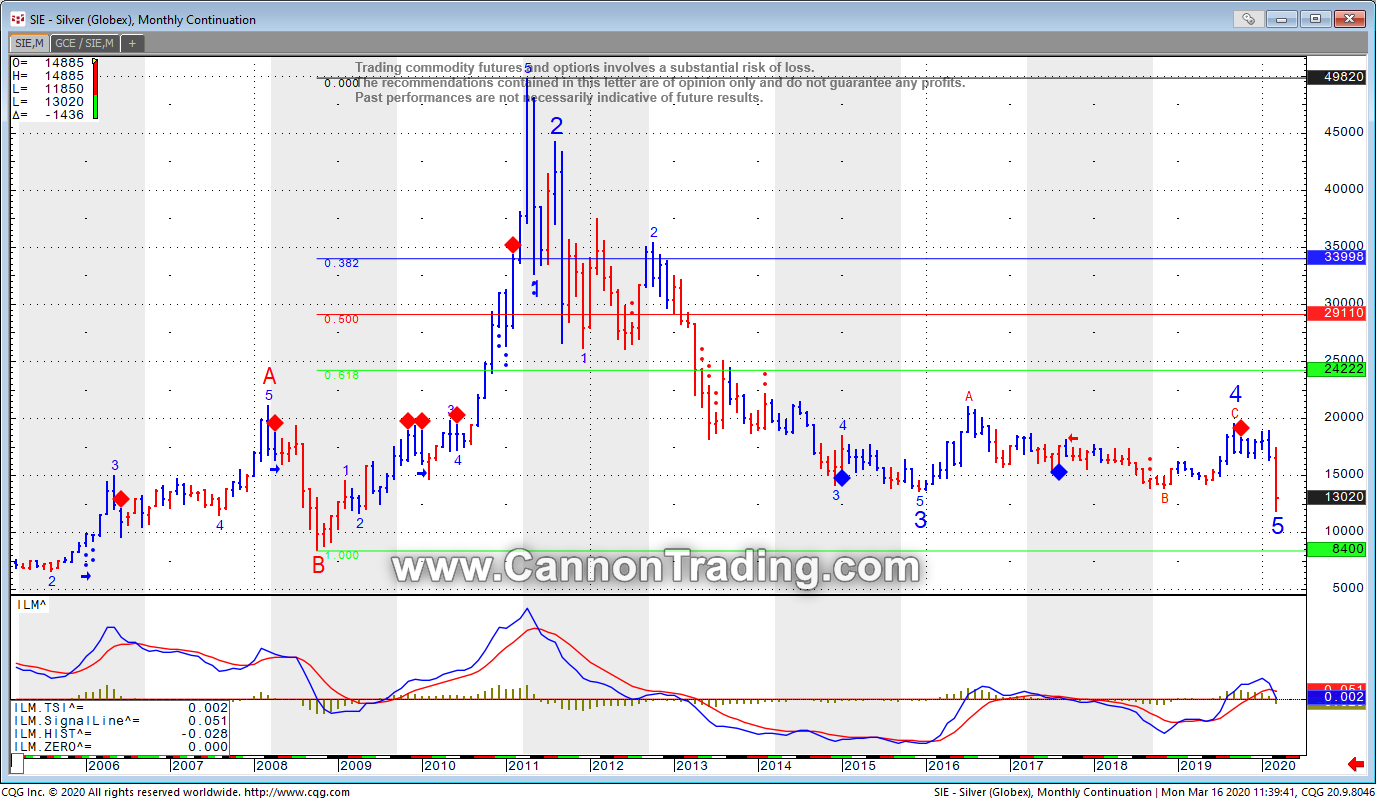Select the red diamond marker in 2006

[x=121, y=499]
